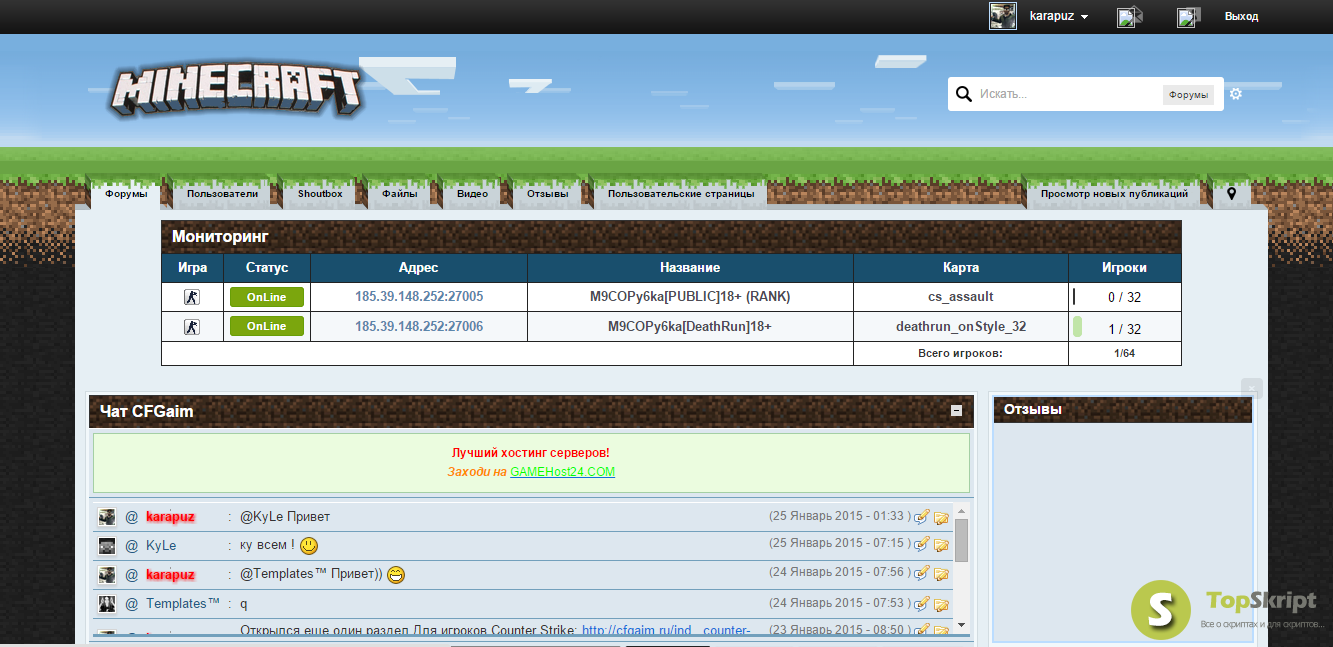Open folder icon on the 07:15 message
The height and width of the screenshot is (647, 1333).
click(x=941, y=545)
